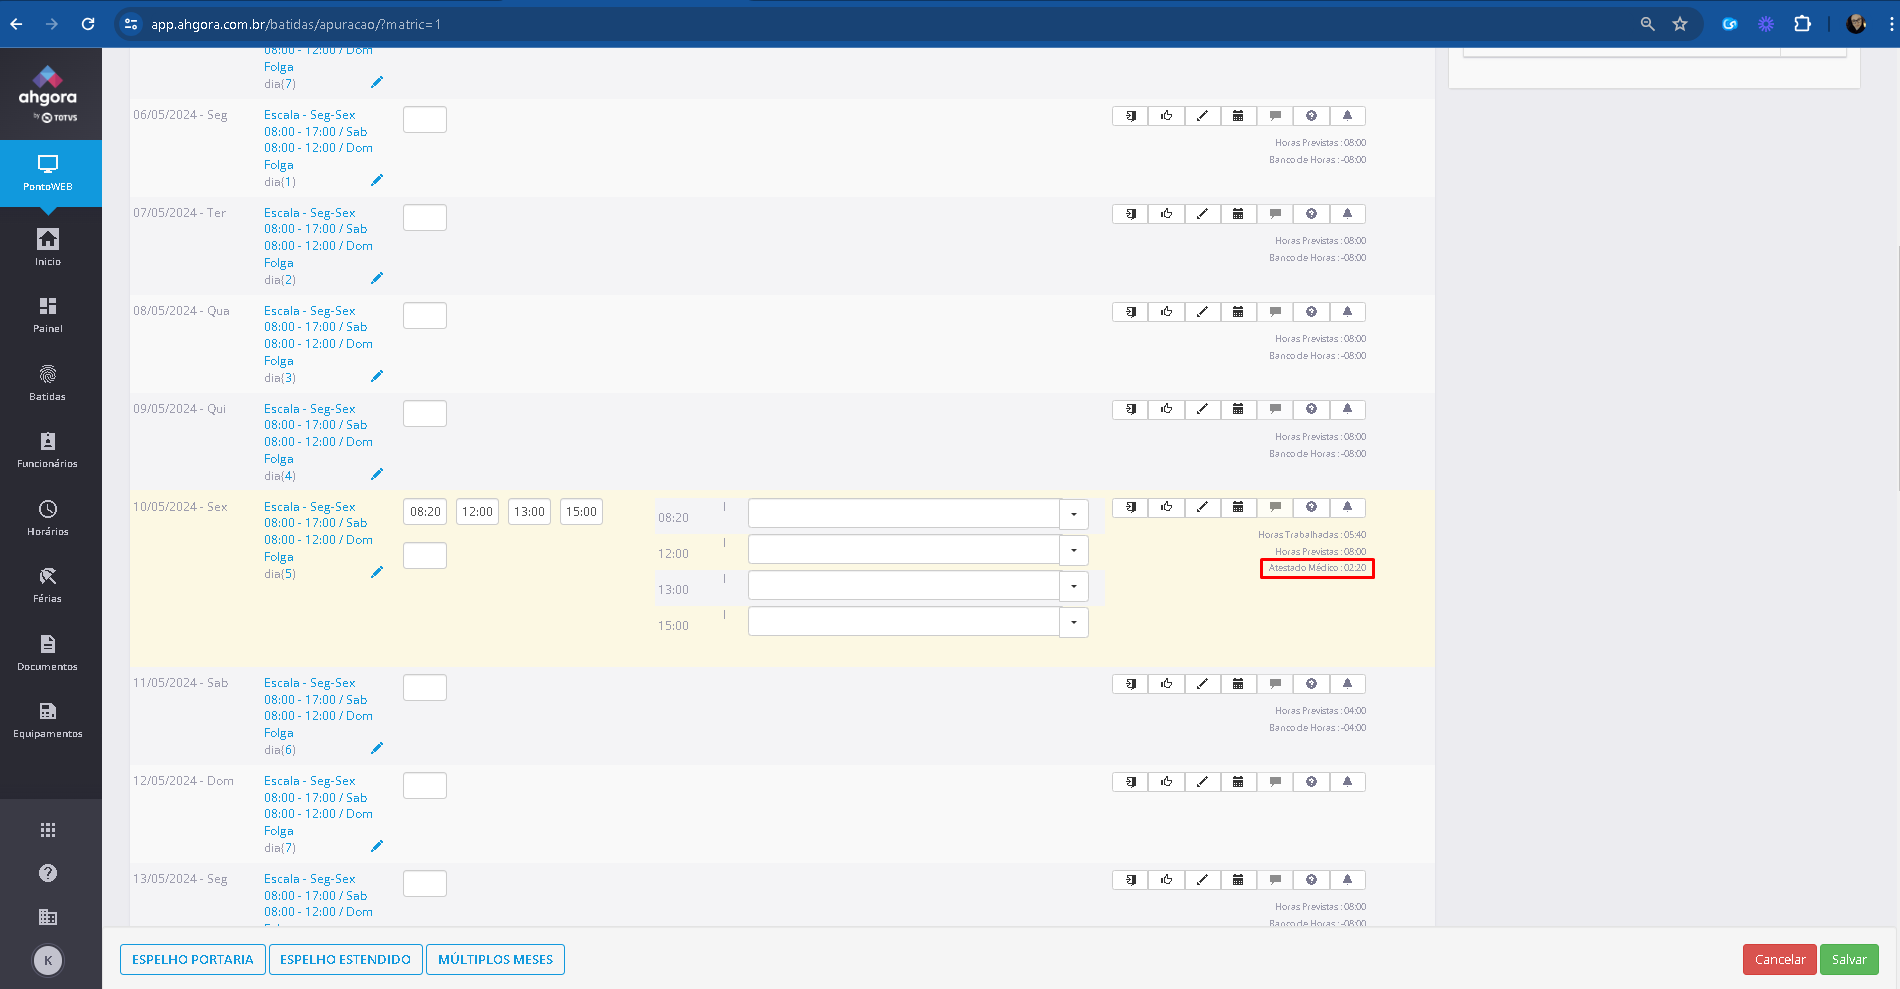The image size is (1900, 989).
Task: Click the justification field for the 08:20 punch
Action: pyautogui.click(x=904, y=514)
